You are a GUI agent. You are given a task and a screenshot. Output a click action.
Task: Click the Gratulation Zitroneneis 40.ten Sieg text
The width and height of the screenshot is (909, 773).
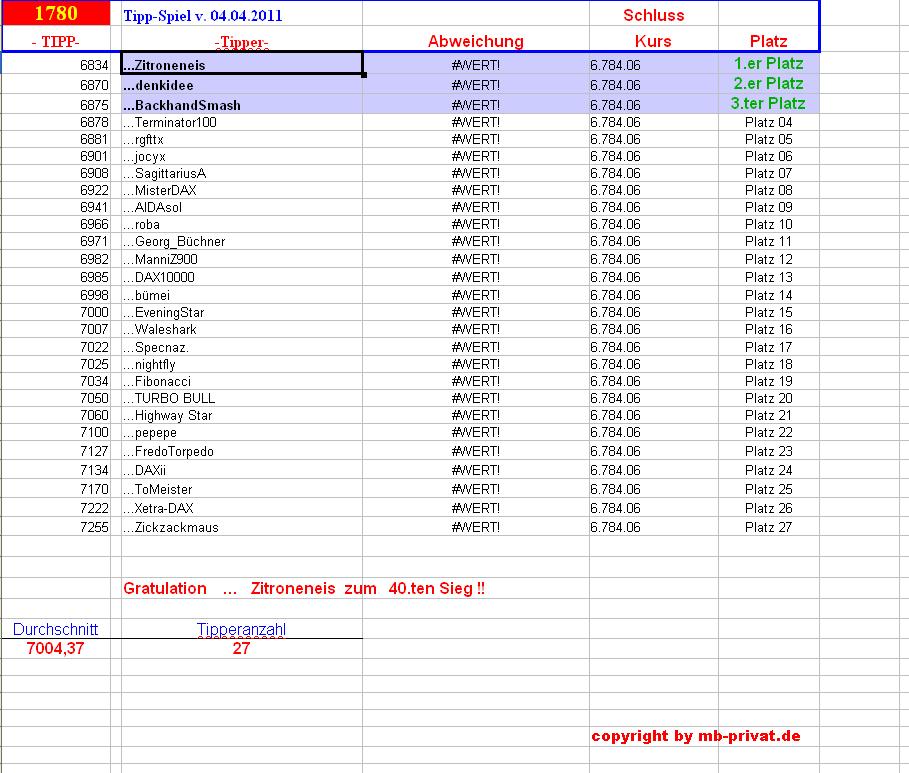click(304, 588)
